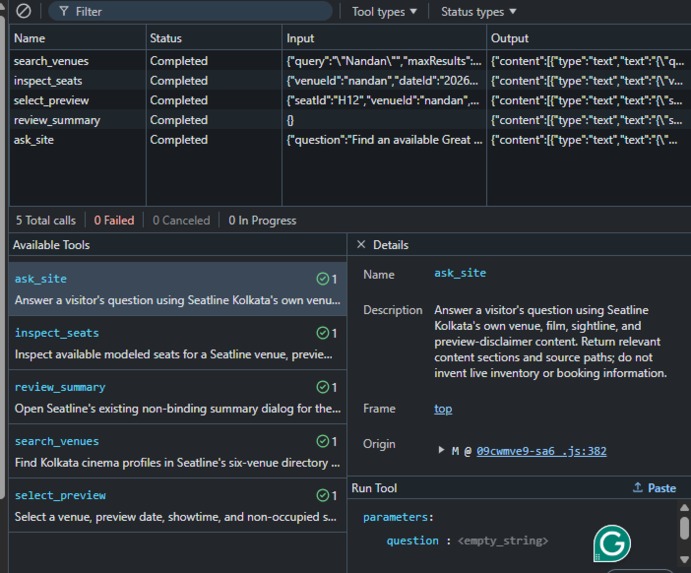This screenshot has width=691, height=573.
Task: Select ask_site in Available Tools
Action: pos(178,289)
